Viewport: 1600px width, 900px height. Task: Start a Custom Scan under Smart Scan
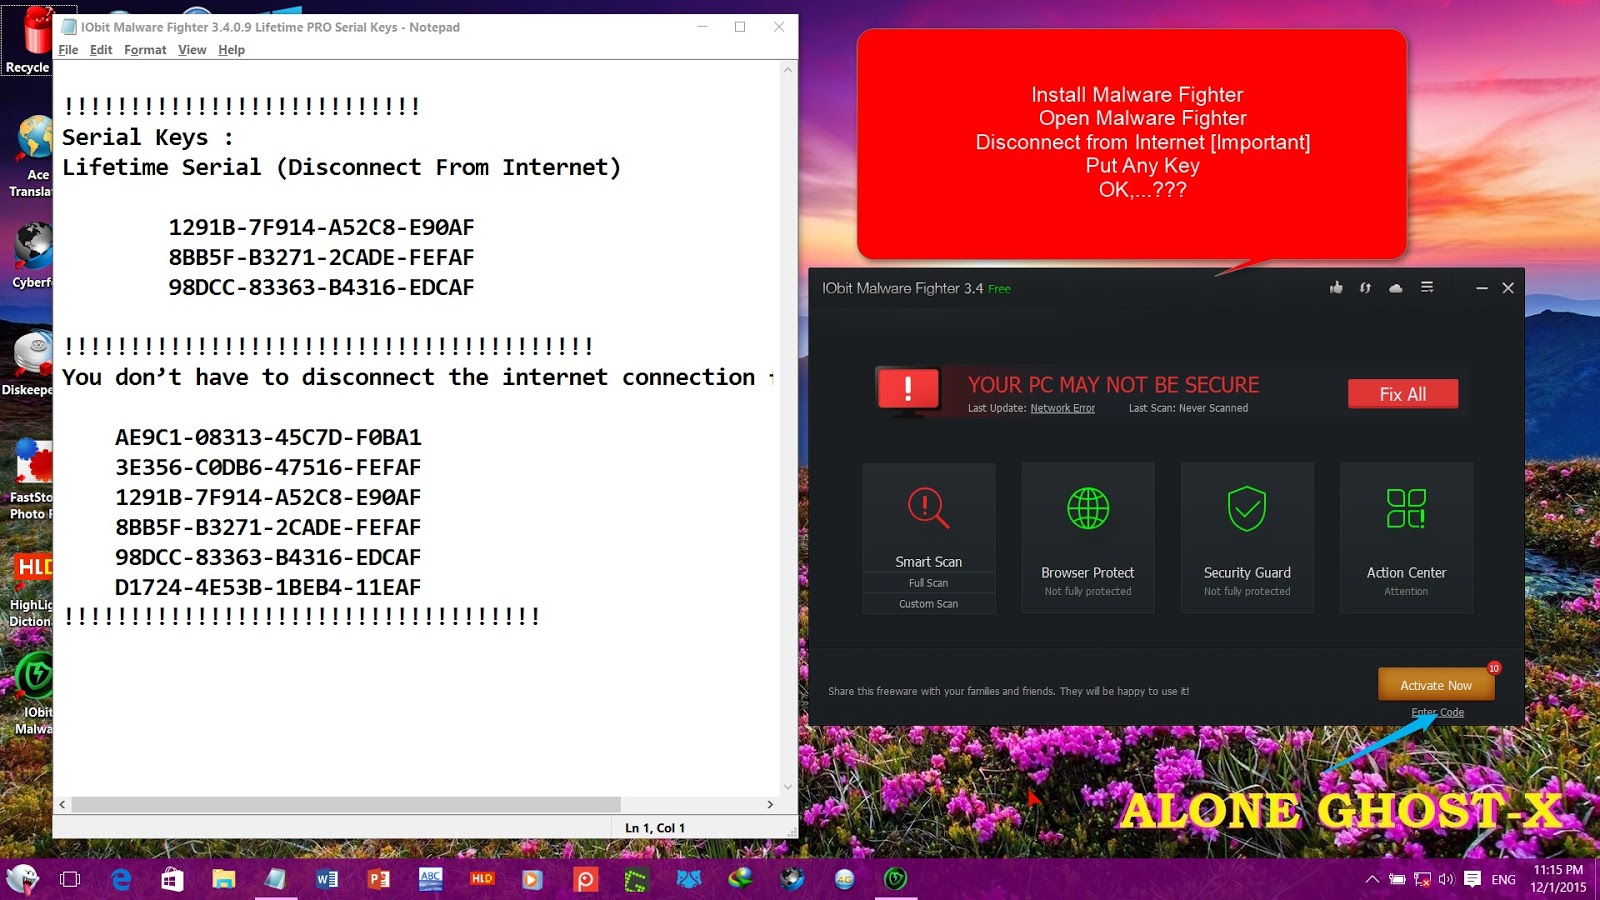928,604
